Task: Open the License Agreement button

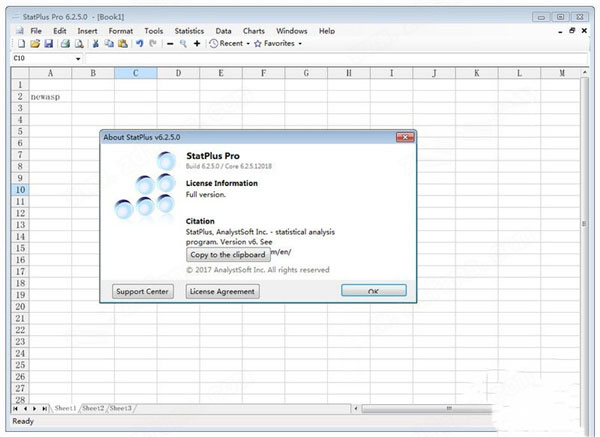Action: pos(222,291)
